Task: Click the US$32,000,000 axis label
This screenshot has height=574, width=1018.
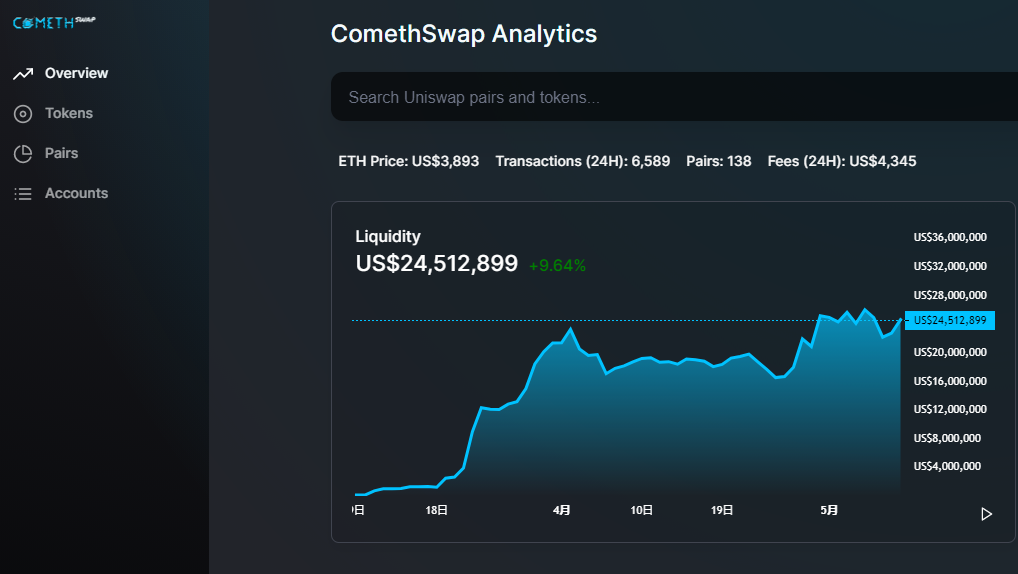Action: 950,266
